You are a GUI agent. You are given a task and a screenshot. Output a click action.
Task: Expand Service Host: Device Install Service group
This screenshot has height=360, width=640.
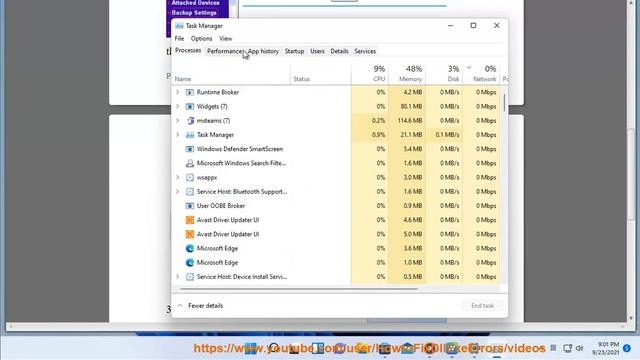(178, 277)
